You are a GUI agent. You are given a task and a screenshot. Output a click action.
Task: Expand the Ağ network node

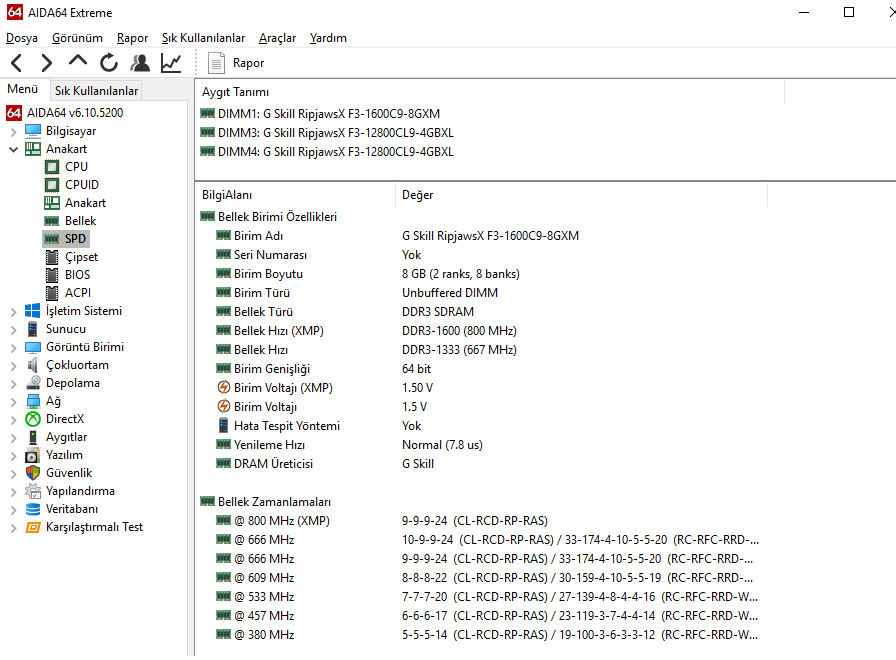pyautogui.click(x=14, y=402)
